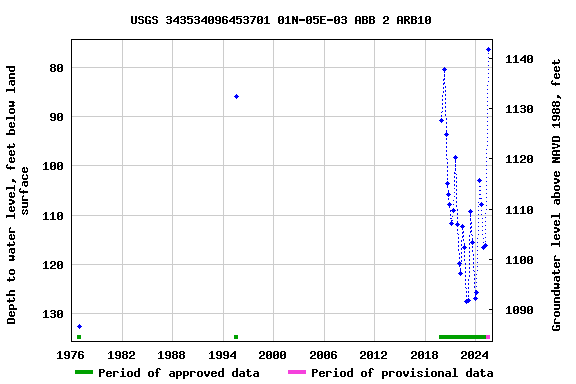Click the magenta provisional bar at the right end
576x384 pixels.
tap(488, 337)
